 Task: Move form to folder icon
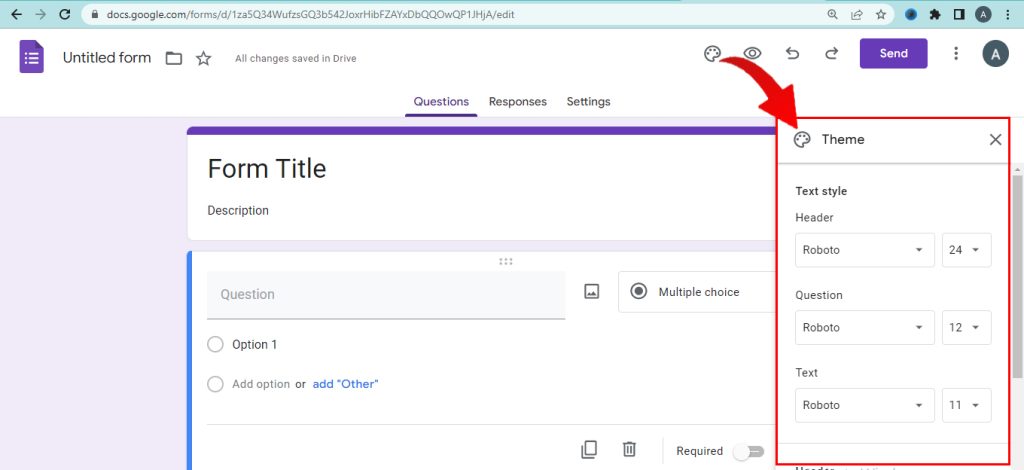174,58
